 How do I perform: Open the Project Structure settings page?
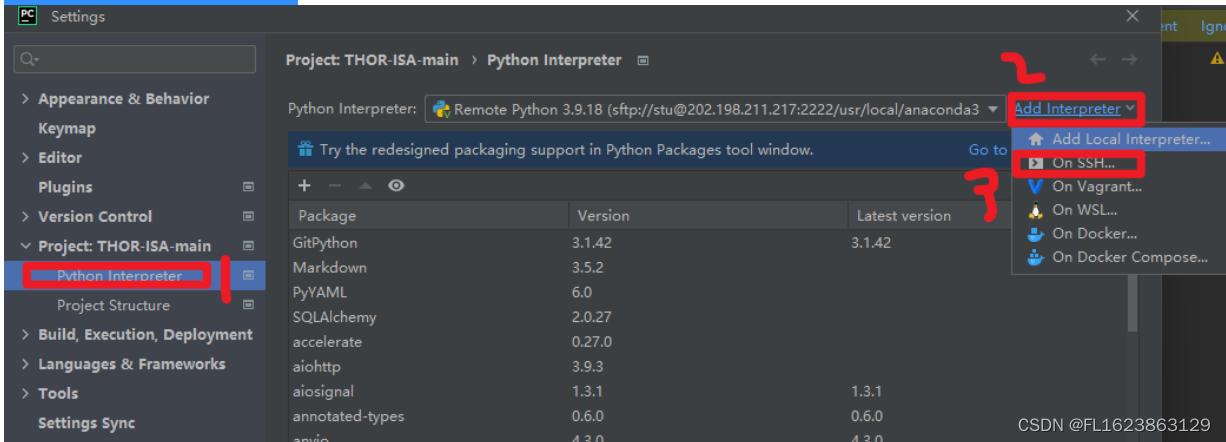point(113,305)
